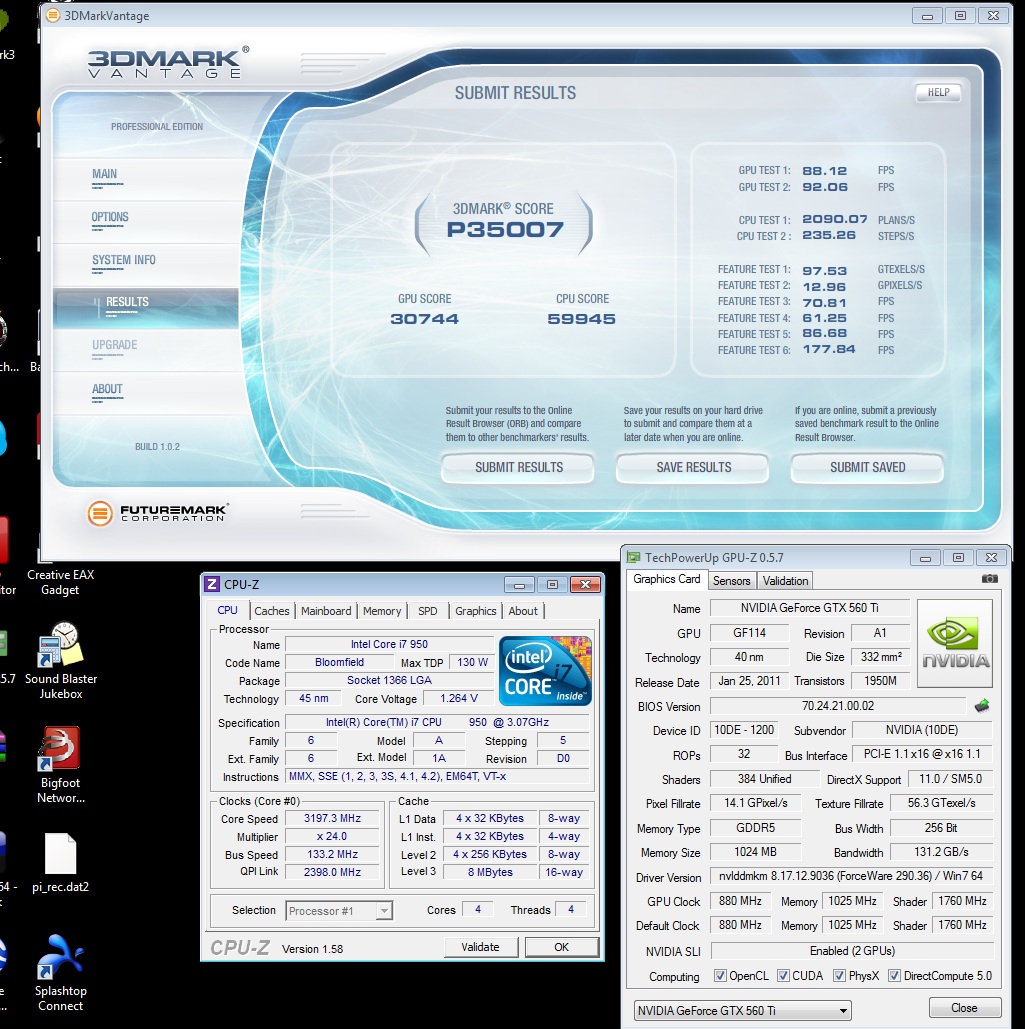Viewport: 1025px width, 1029px height.
Task: Click the CPU-Z Multiplier x 24.0 field
Action: click(332, 836)
